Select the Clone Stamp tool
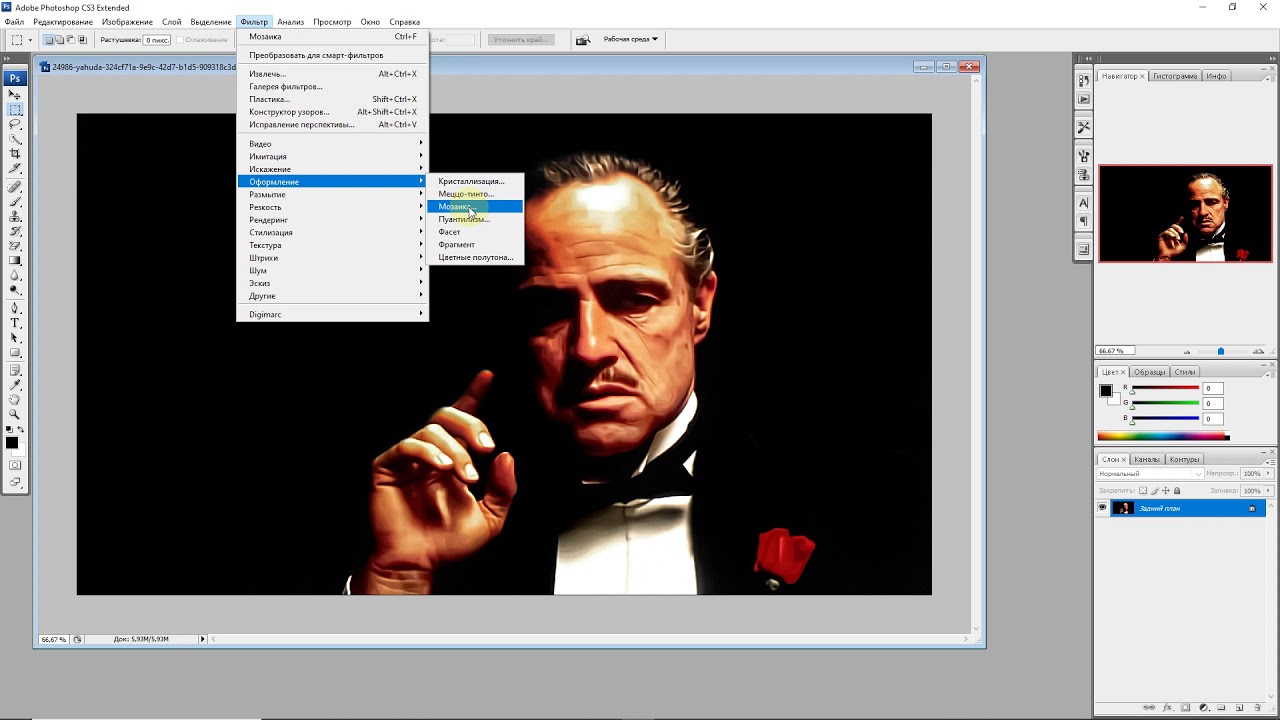This screenshot has width=1280, height=720. coord(15,215)
